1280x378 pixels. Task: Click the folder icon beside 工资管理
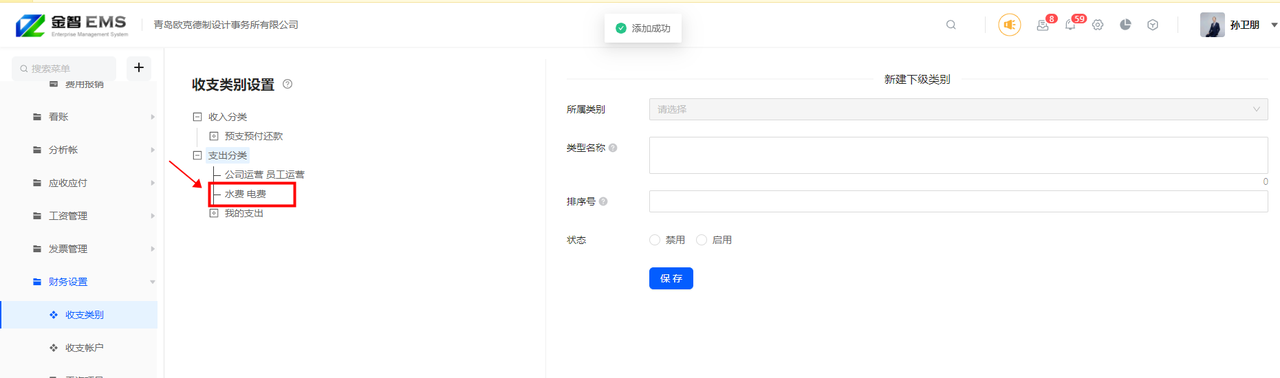[38, 216]
